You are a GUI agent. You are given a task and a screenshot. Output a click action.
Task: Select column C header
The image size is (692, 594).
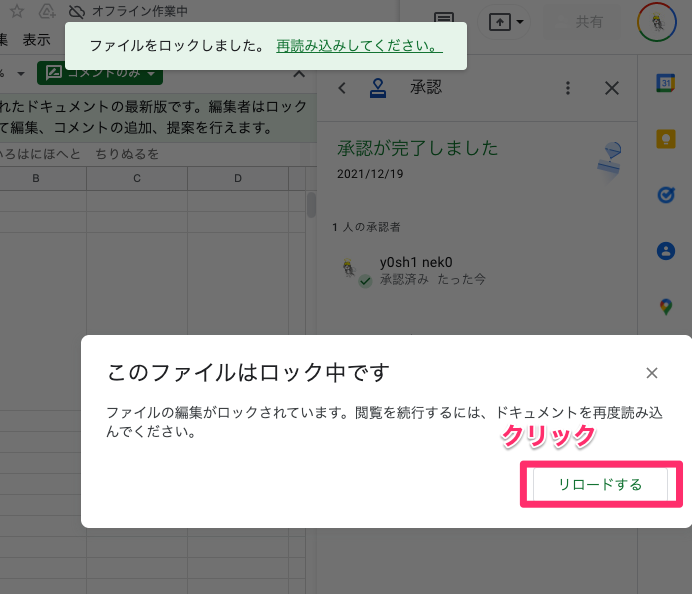click(x=137, y=179)
